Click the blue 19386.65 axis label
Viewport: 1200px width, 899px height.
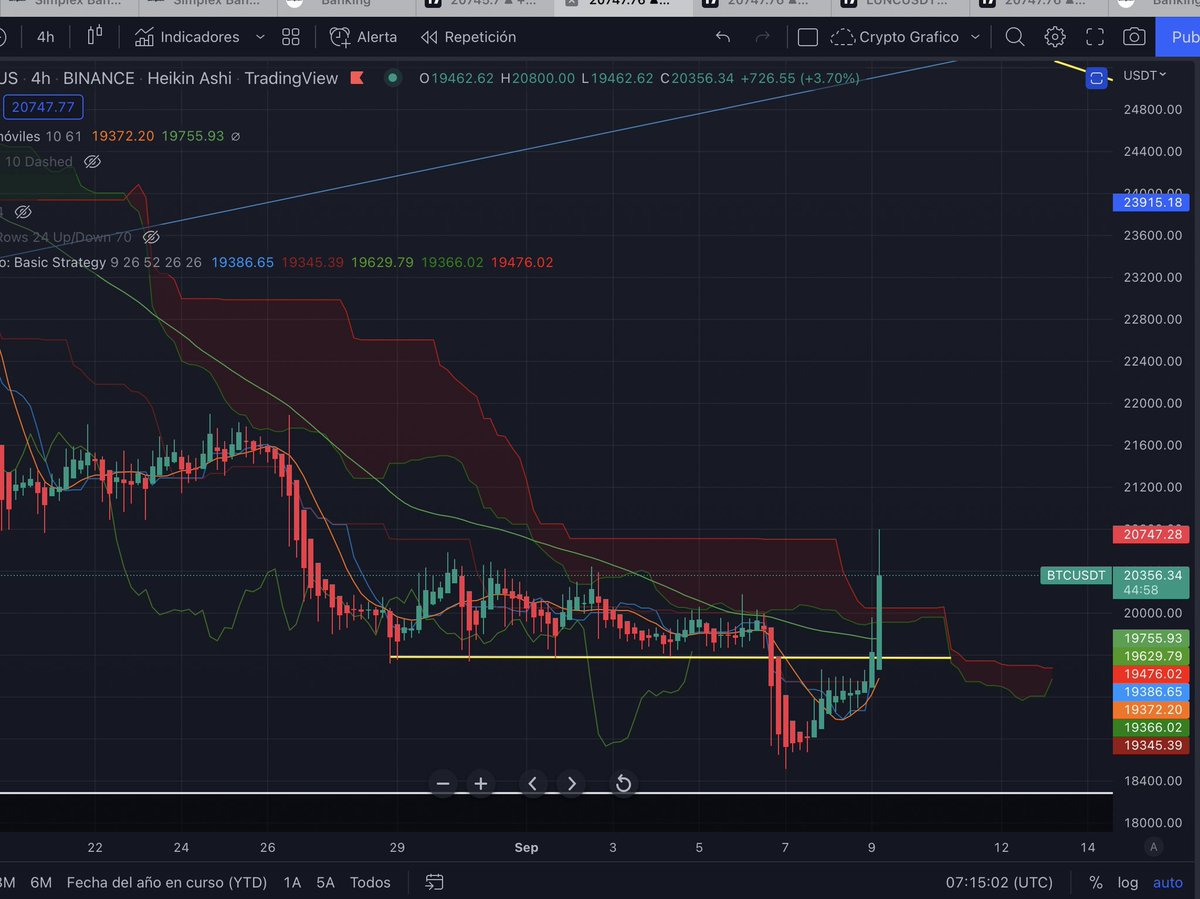[x=1149, y=691]
